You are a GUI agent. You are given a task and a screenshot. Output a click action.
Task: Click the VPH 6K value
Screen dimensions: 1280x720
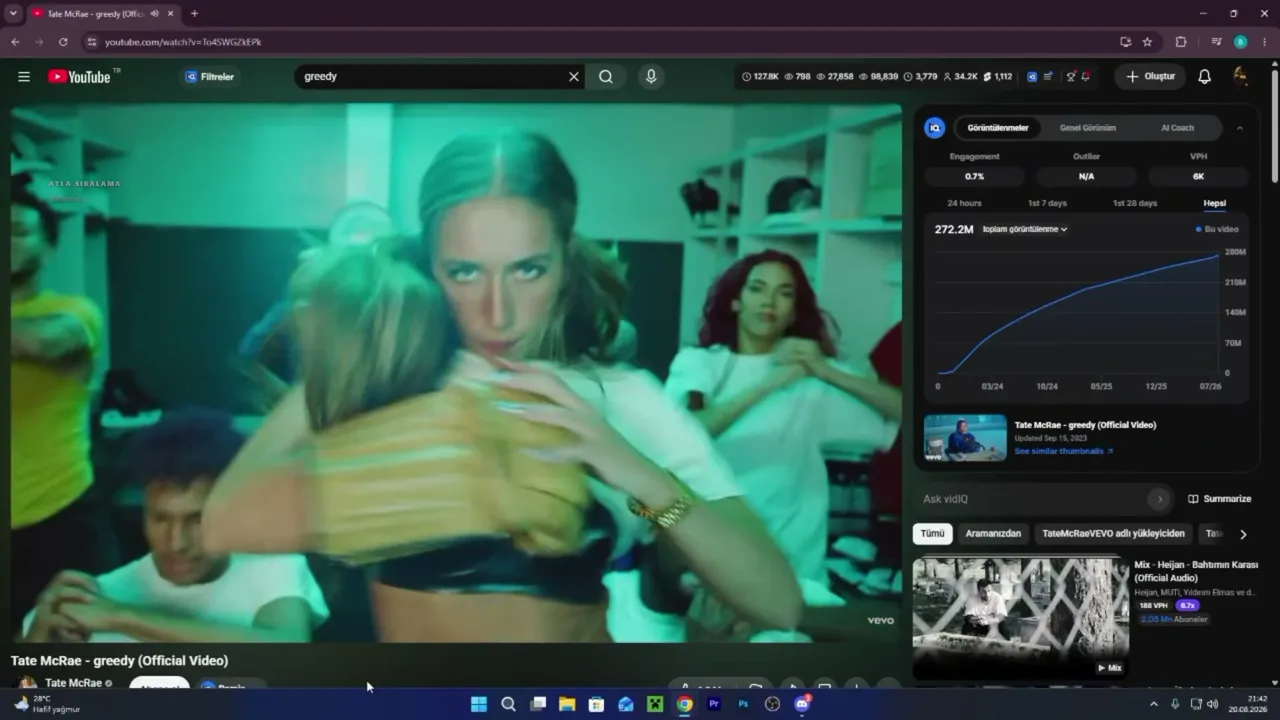1198,176
